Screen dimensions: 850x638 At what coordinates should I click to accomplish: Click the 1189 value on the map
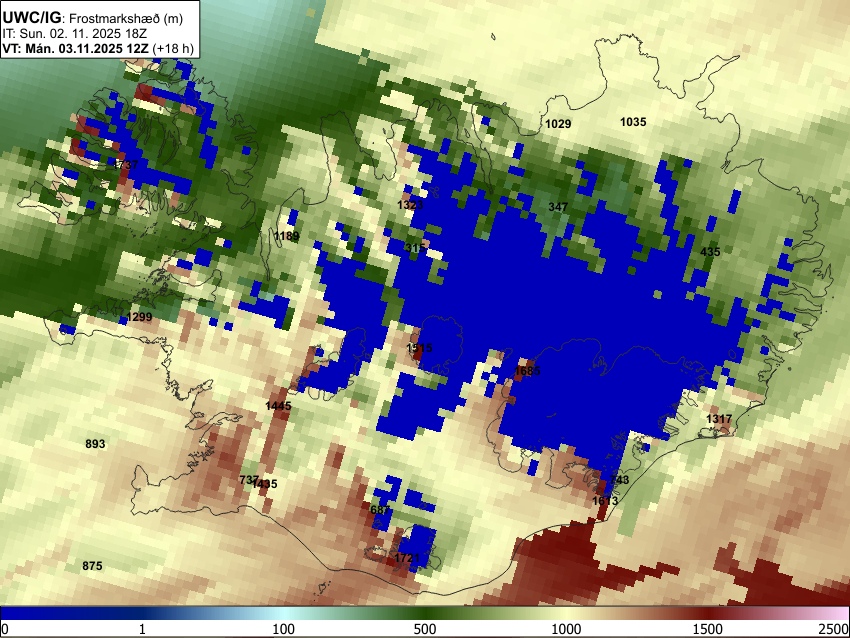coord(286,236)
